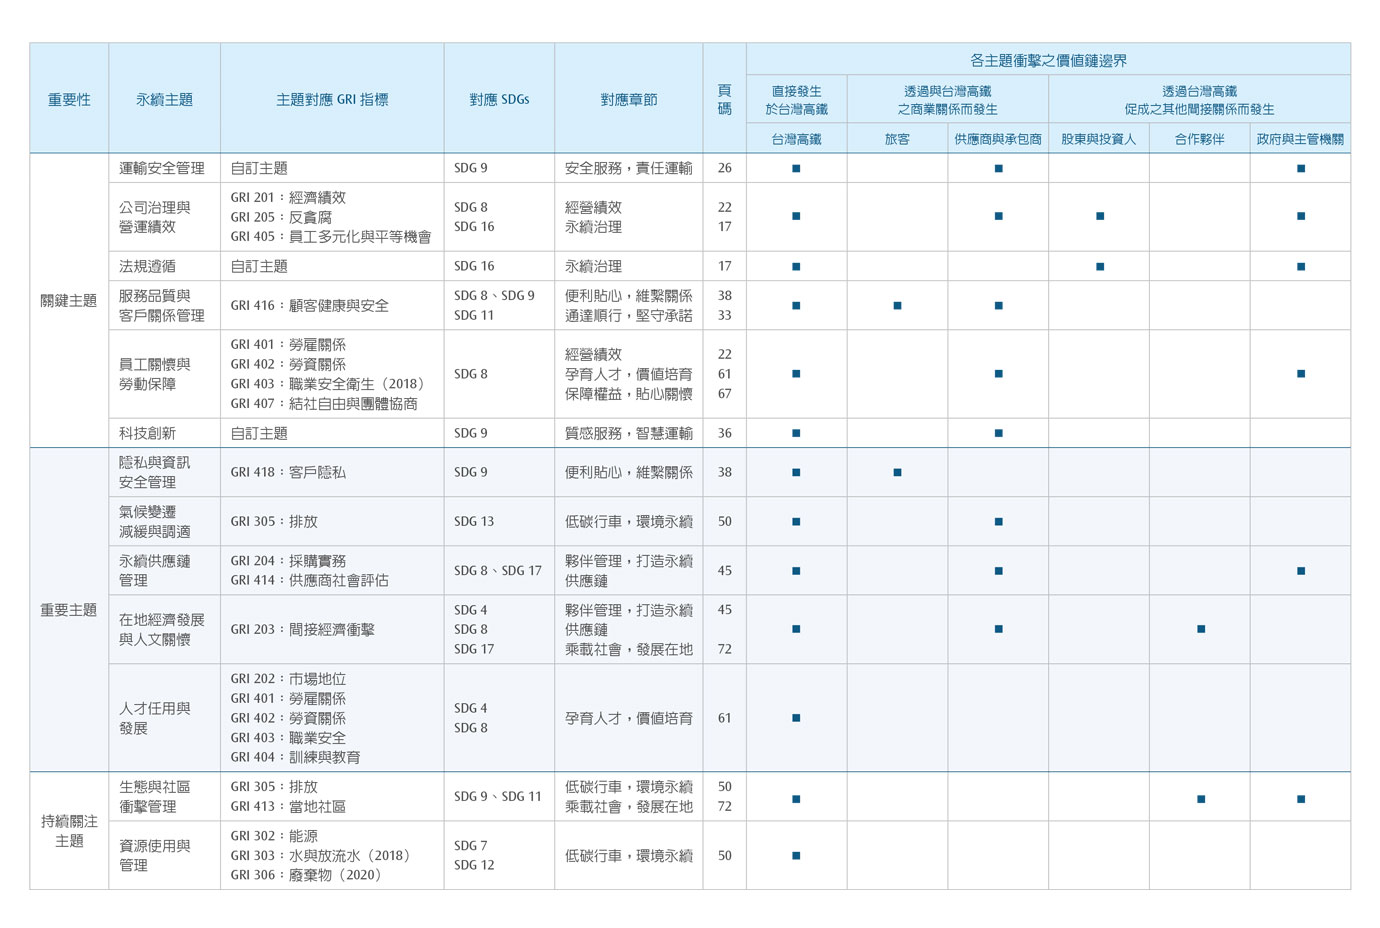Click the 員工關懷與勞動保障 topic cell
This screenshot has height=928, width=1380.
(165, 374)
